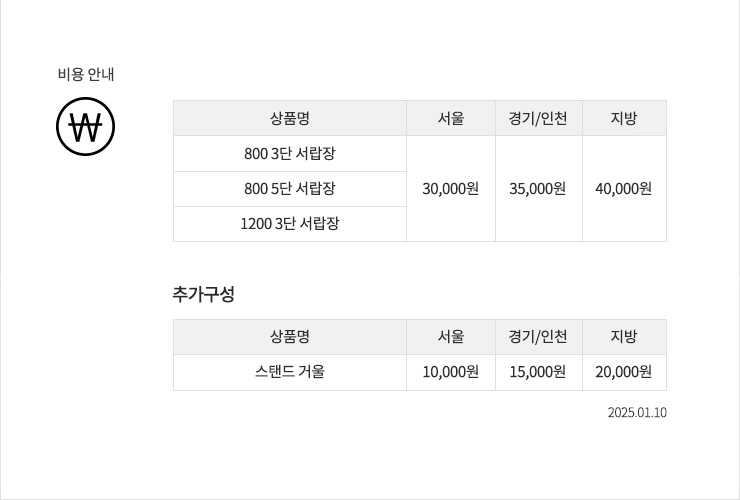Click 지방 header in 추가구성 table
This screenshot has height=500, width=740.
click(x=624, y=337)
